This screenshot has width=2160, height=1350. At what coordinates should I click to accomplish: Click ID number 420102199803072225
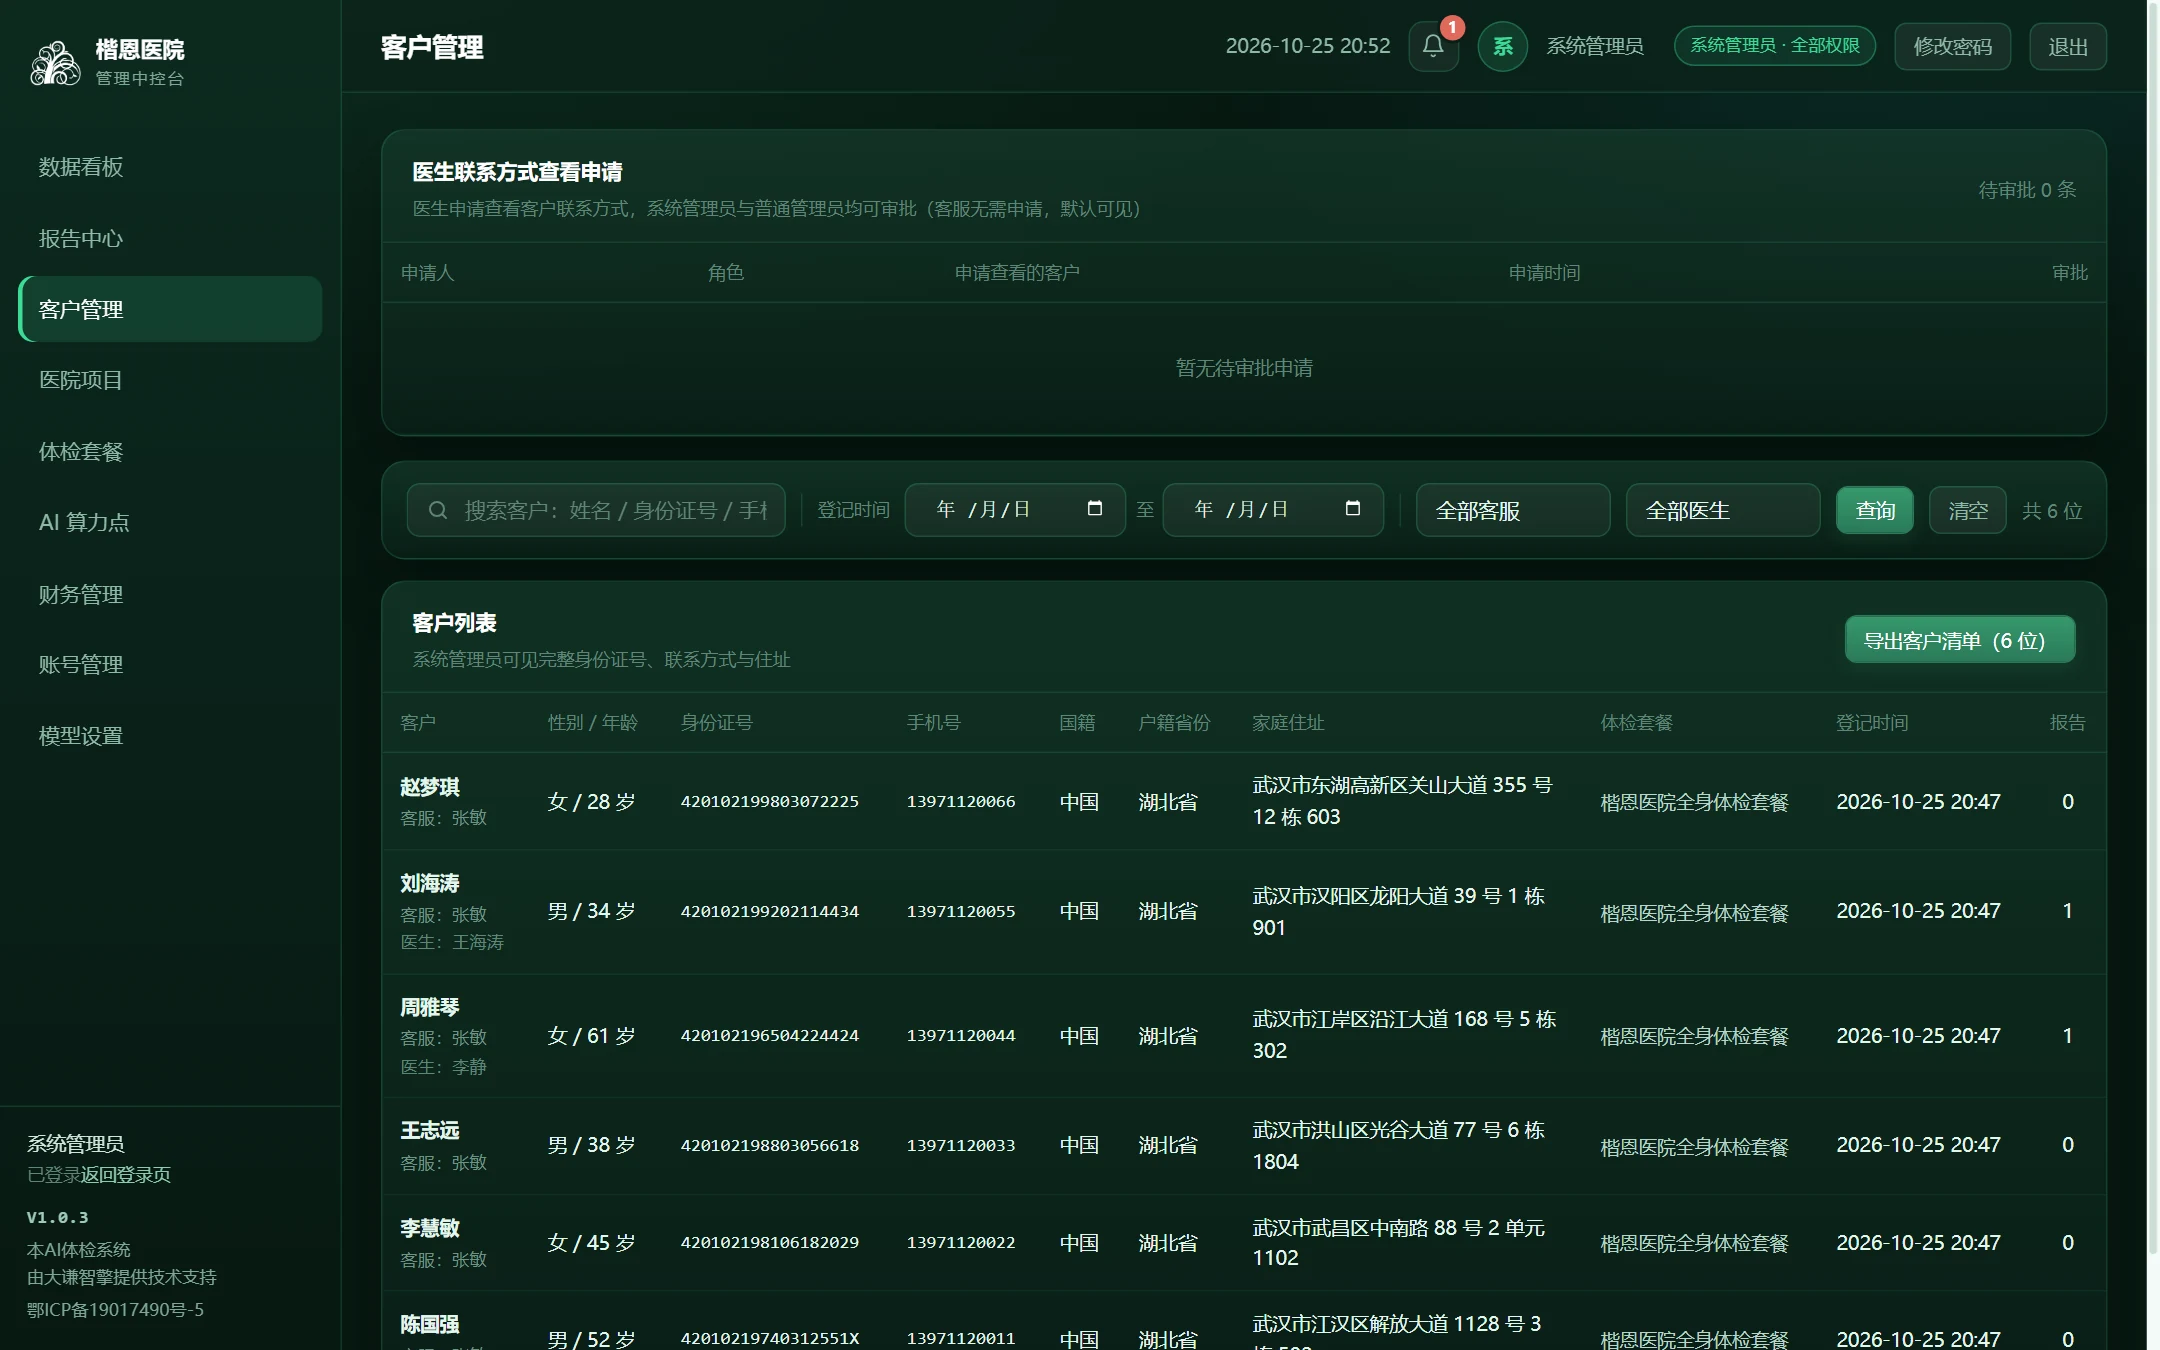pos(770,801)
